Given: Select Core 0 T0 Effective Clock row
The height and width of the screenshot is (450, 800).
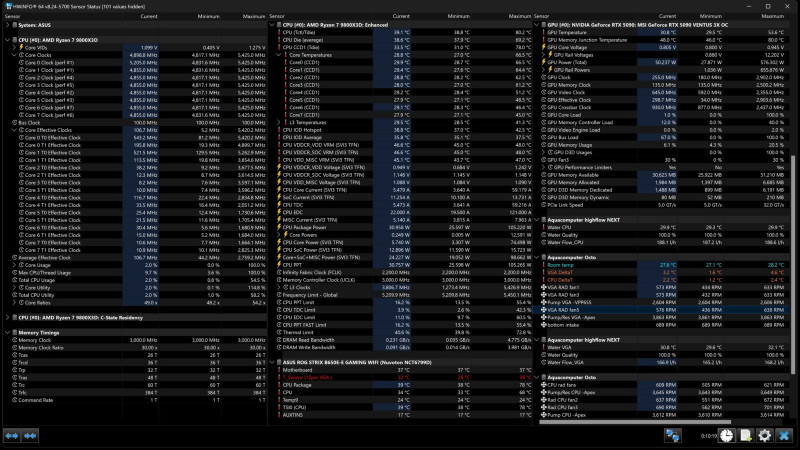Looking at the screenshot, I should (134, 138).
